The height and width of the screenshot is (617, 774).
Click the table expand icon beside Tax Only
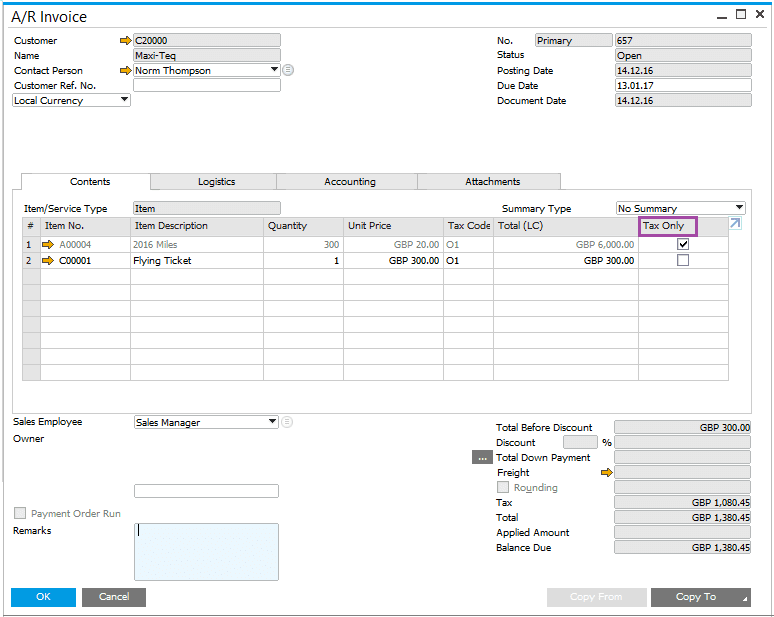click(x=735, y=224)
